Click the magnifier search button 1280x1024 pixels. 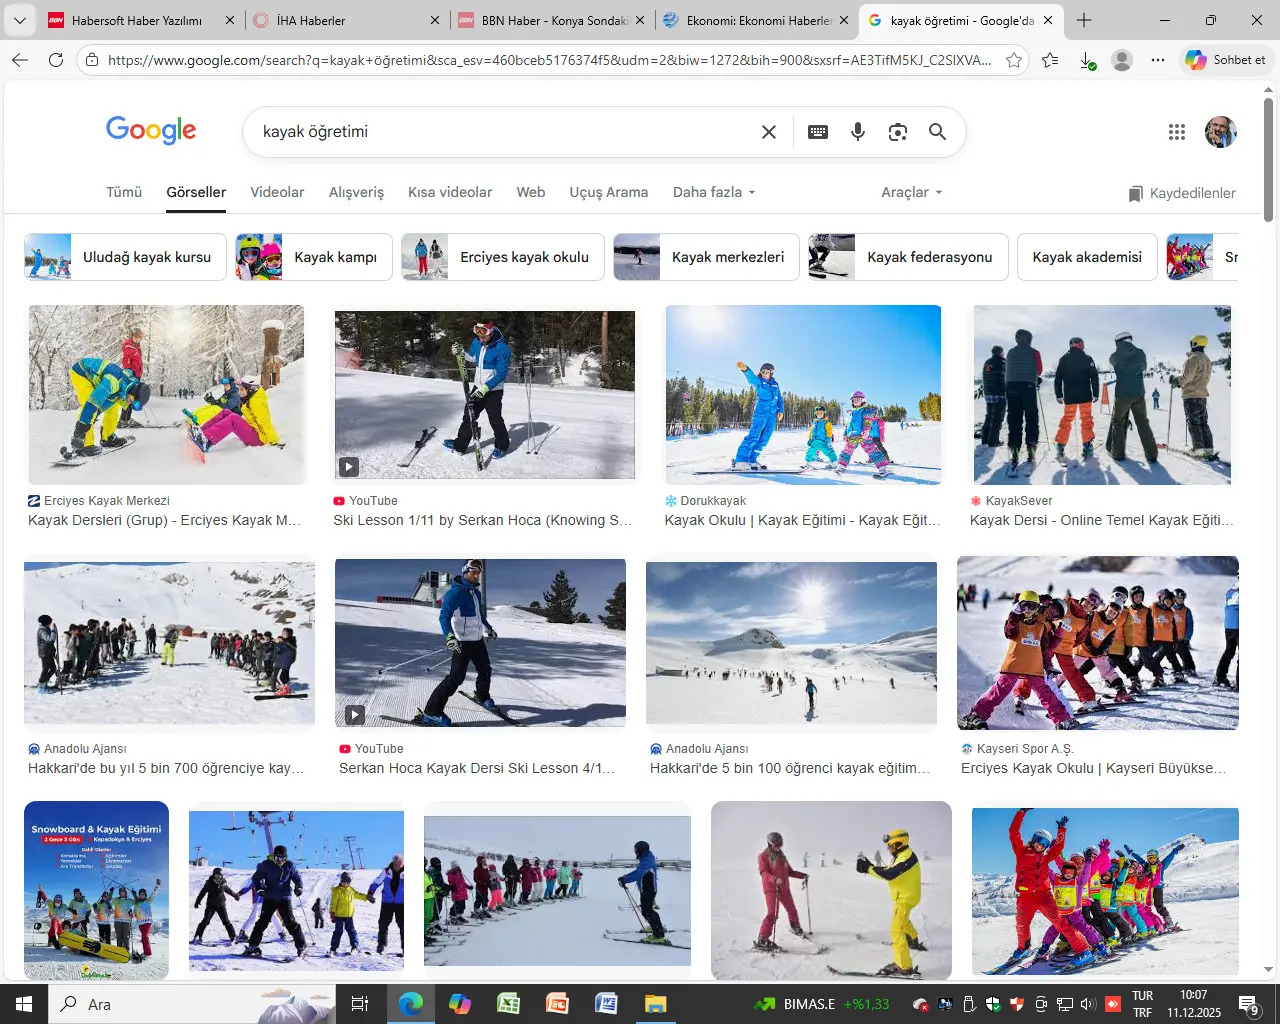(937, 132)
